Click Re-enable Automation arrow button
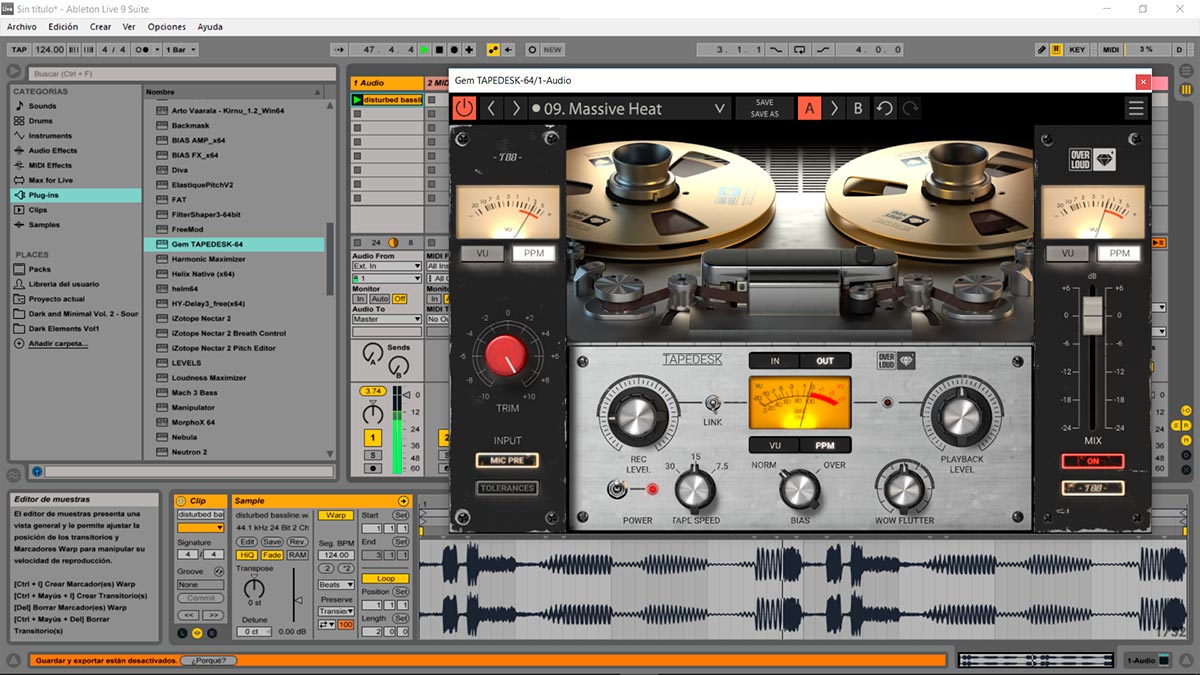The image size is (1200, 675). tap(508, 49)
